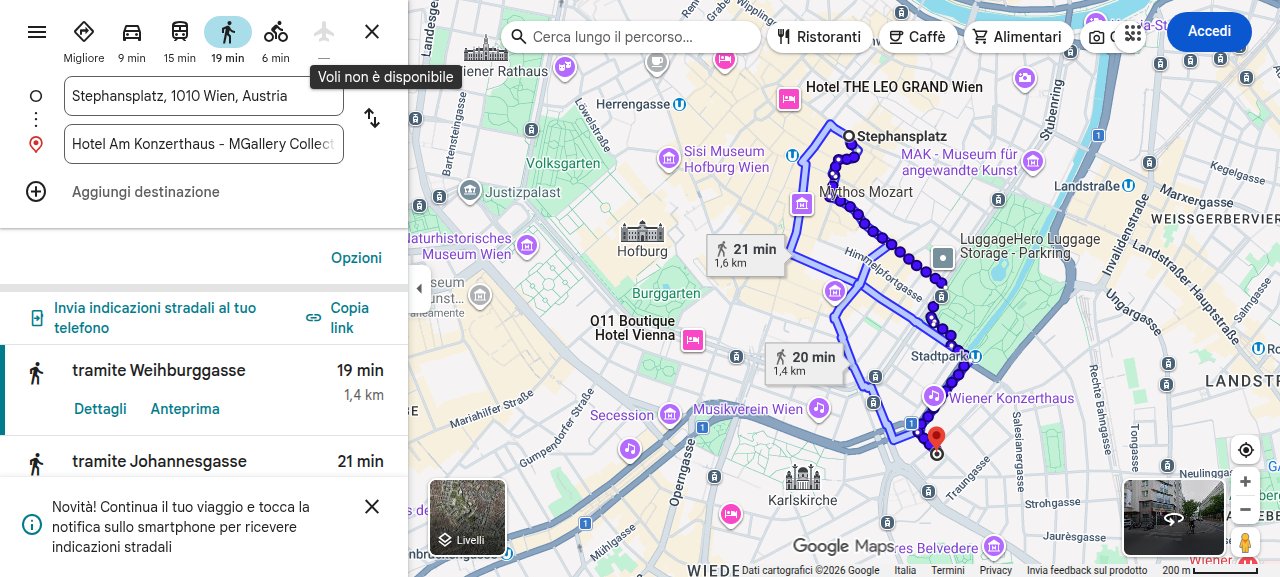1280x577 pixels.
Task: Open LuggageHero Luggage Storage marker
Action: click(x=943, y=259)
